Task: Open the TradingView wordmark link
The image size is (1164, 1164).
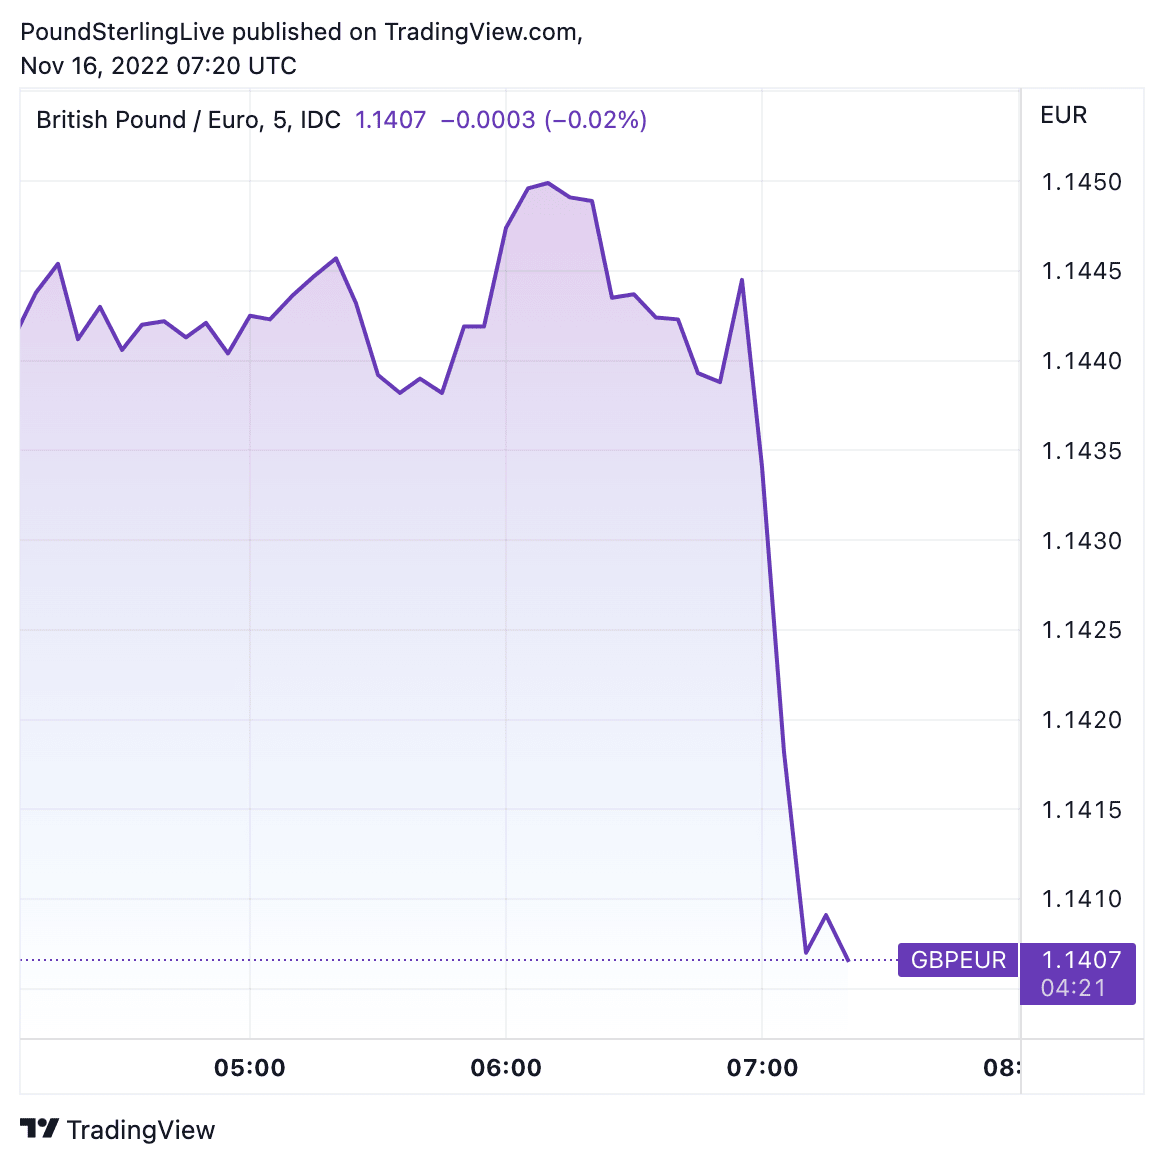Action: (x=141, y=1130)
